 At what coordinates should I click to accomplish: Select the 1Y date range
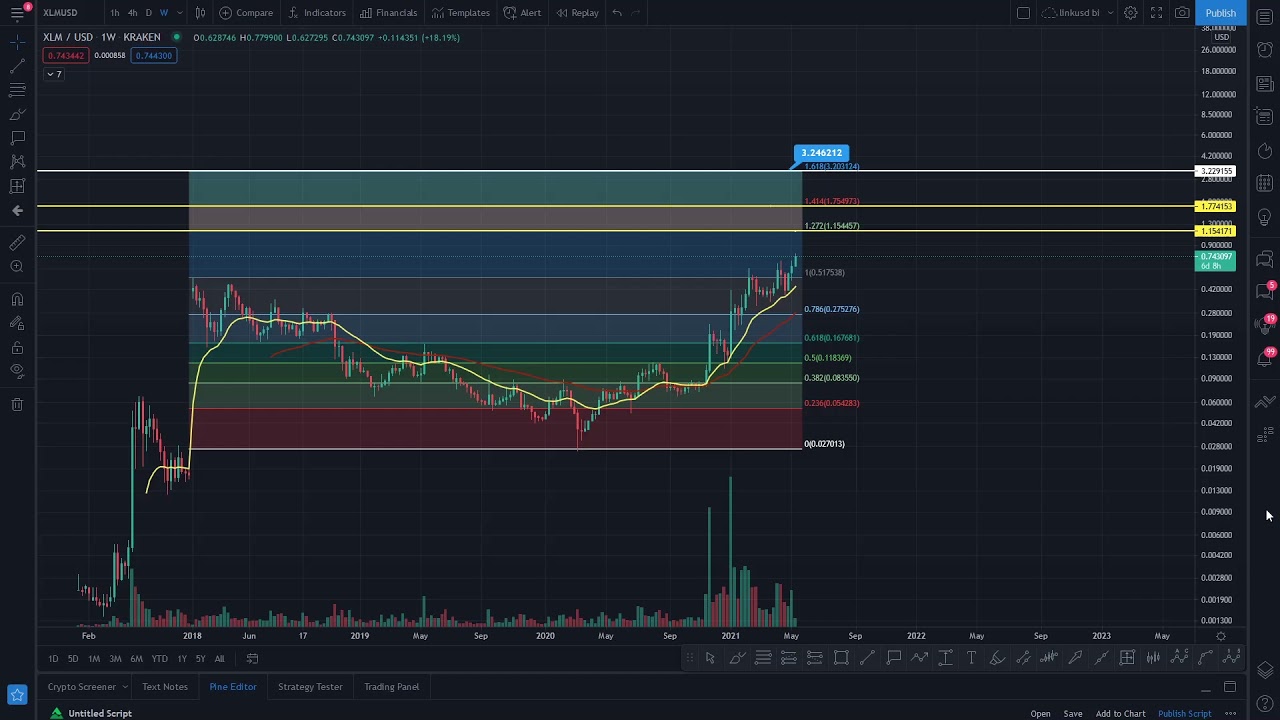[182, 658]
